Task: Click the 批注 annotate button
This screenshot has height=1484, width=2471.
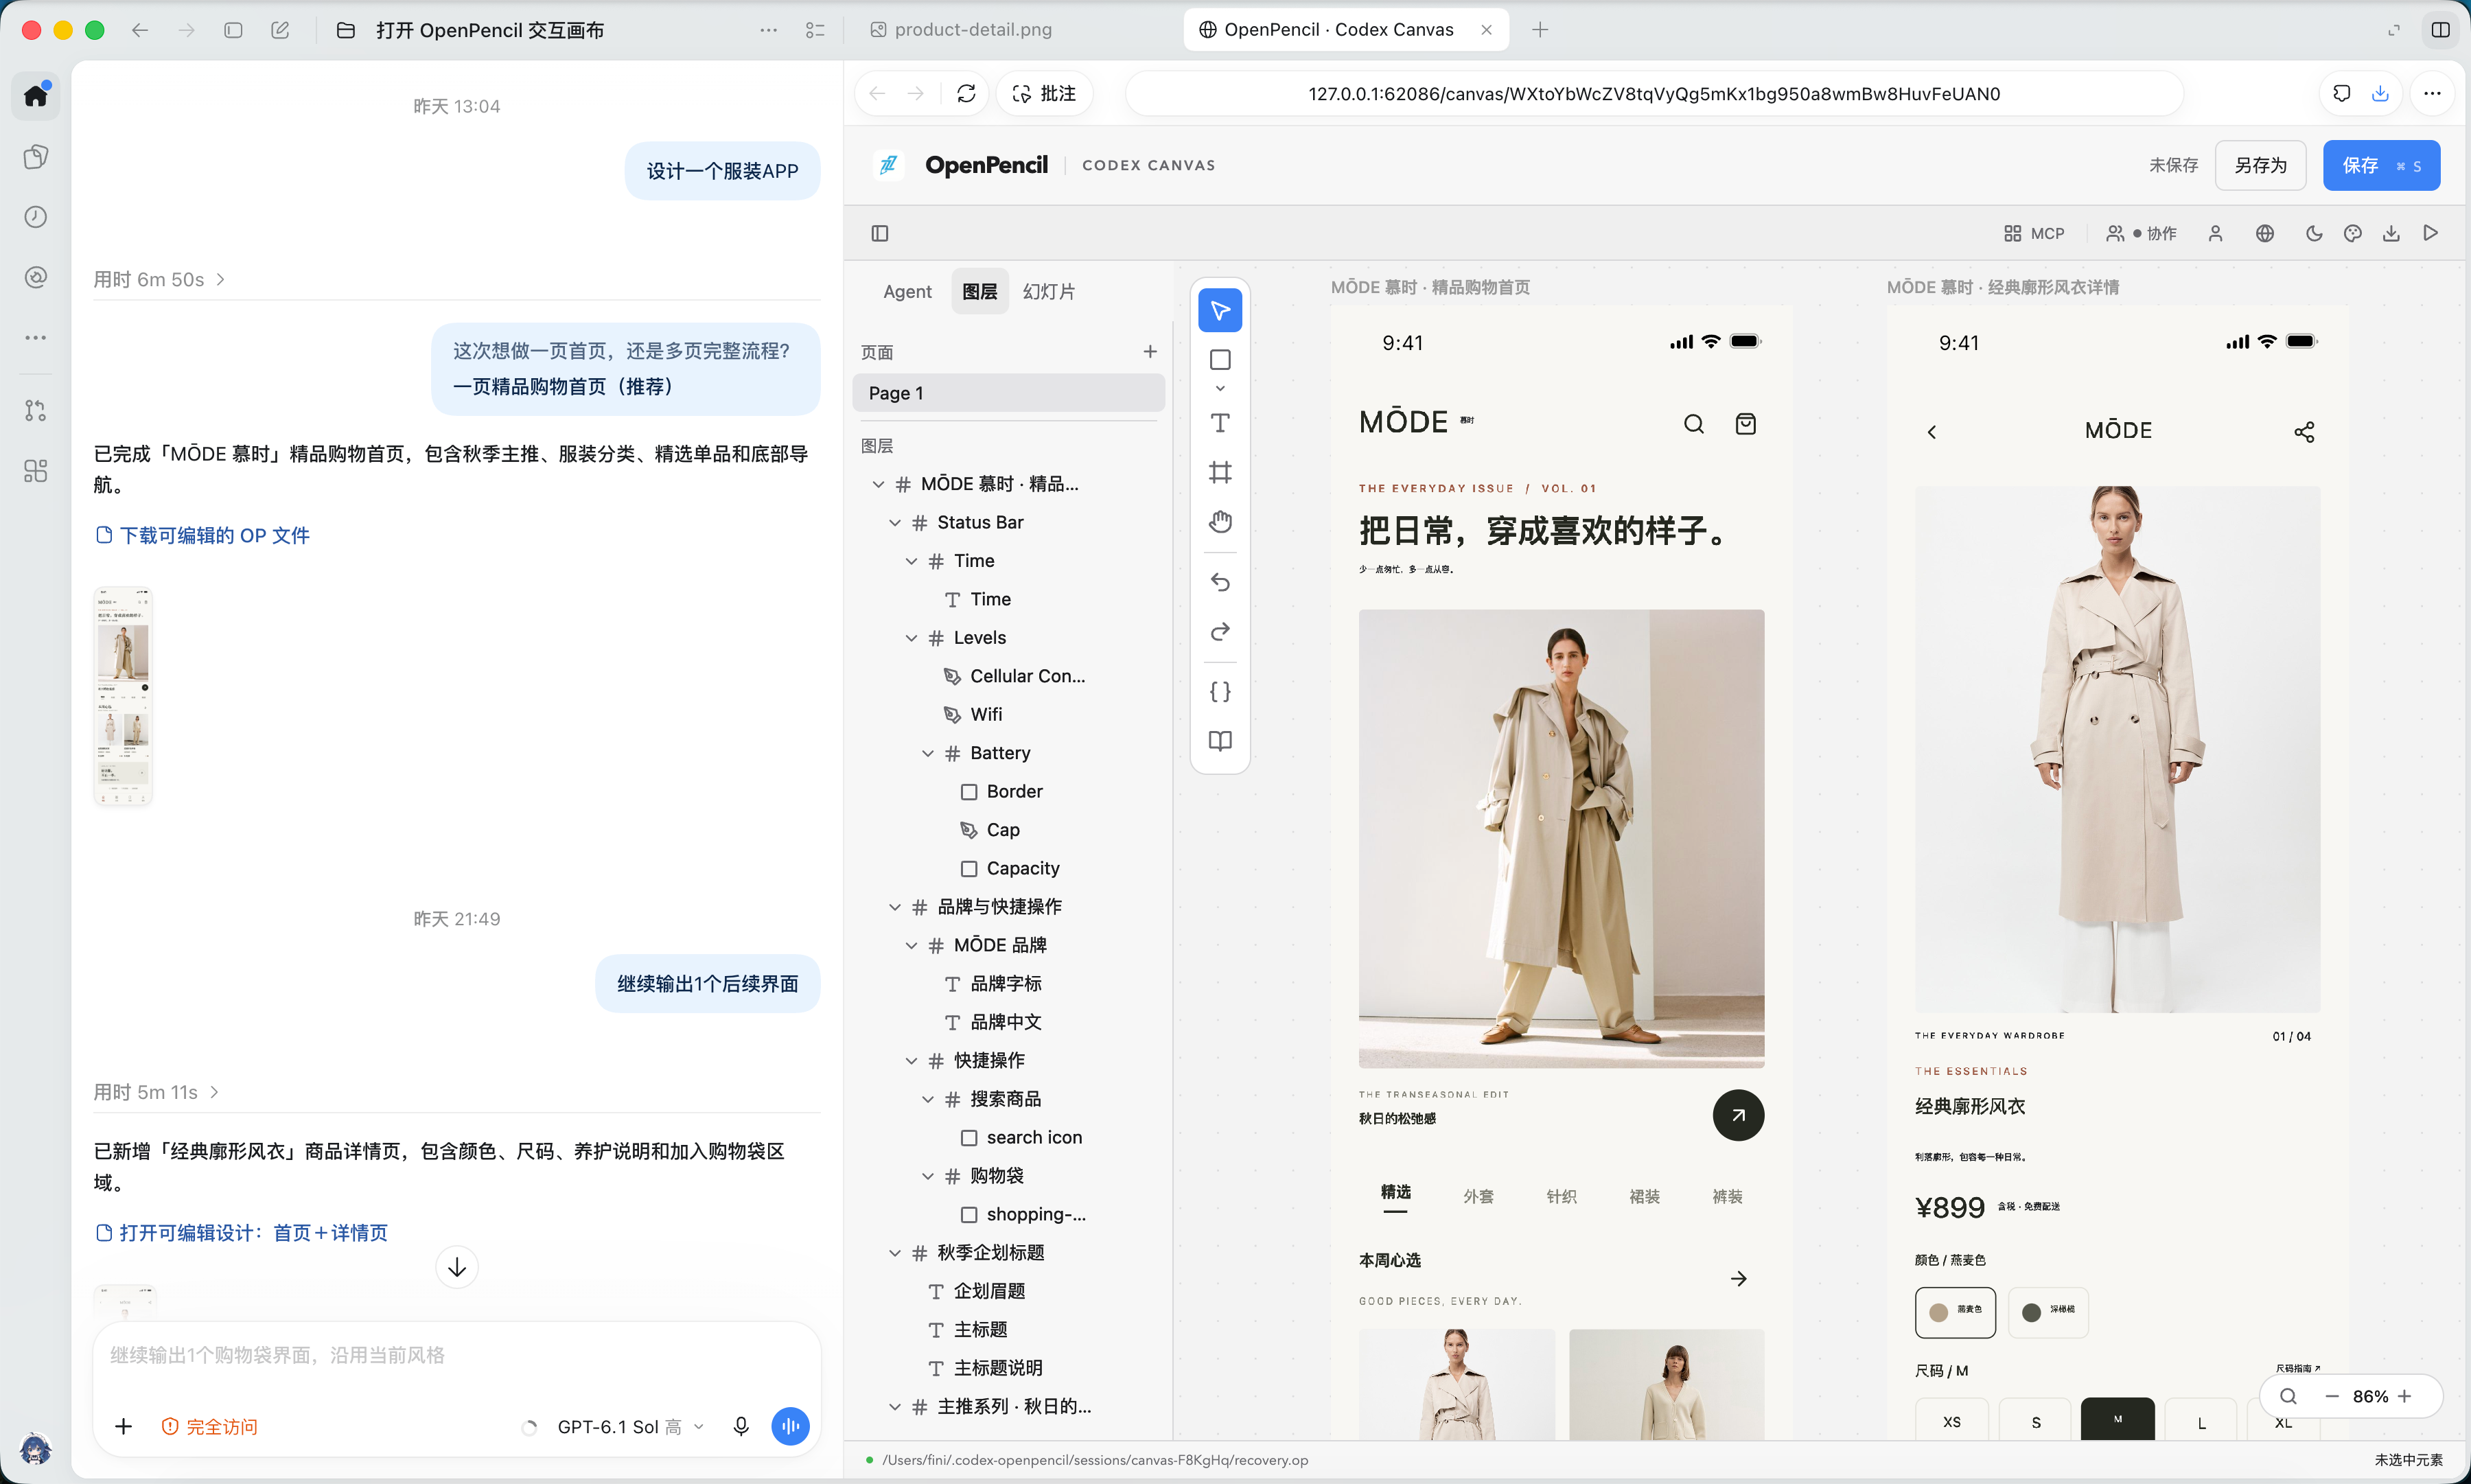Action: (1044, 94)
